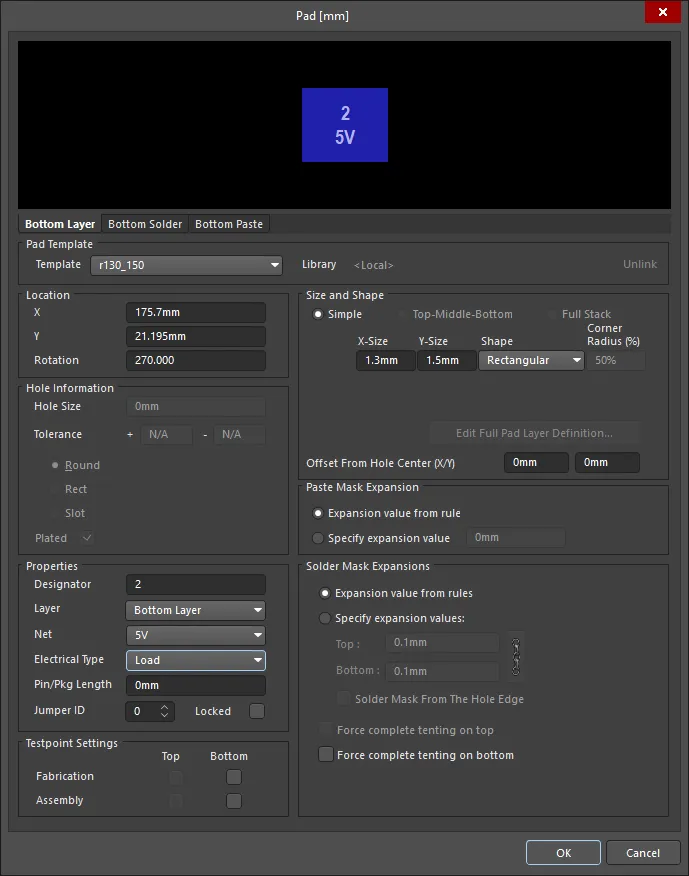Toggle Force complete tenting on top
Image resolution: width=689 pixels, height=876 pixels.
325,730
